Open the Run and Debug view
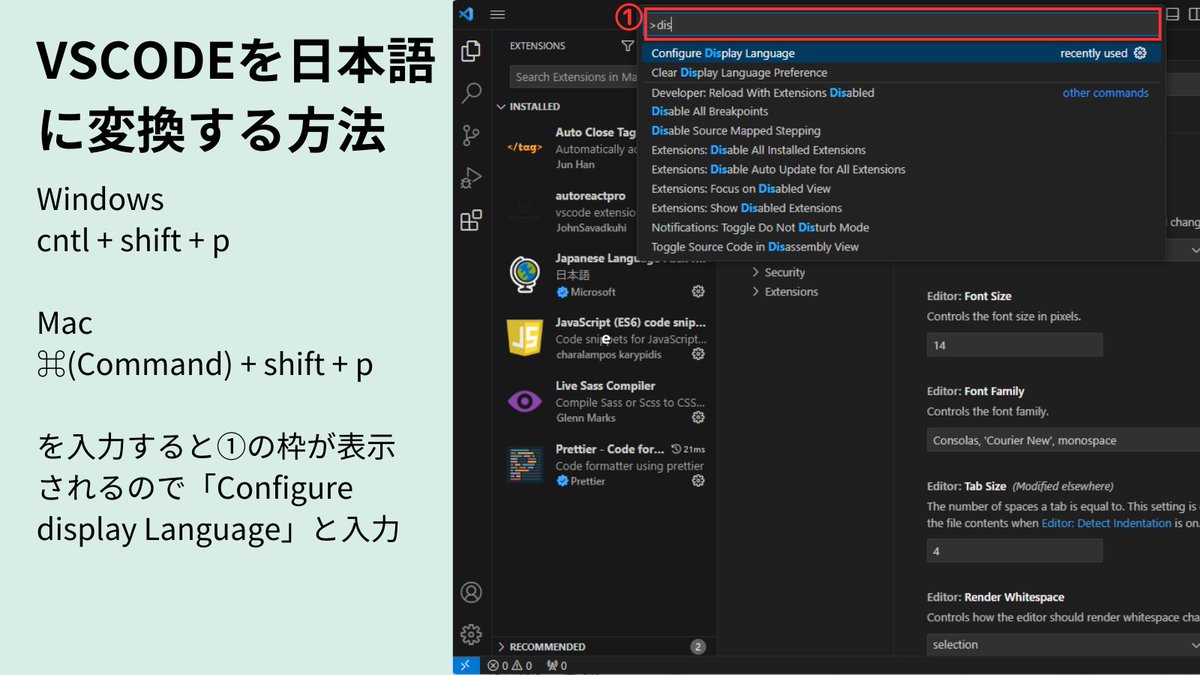This screenshot has width=1200, height=675. (471, 178)
